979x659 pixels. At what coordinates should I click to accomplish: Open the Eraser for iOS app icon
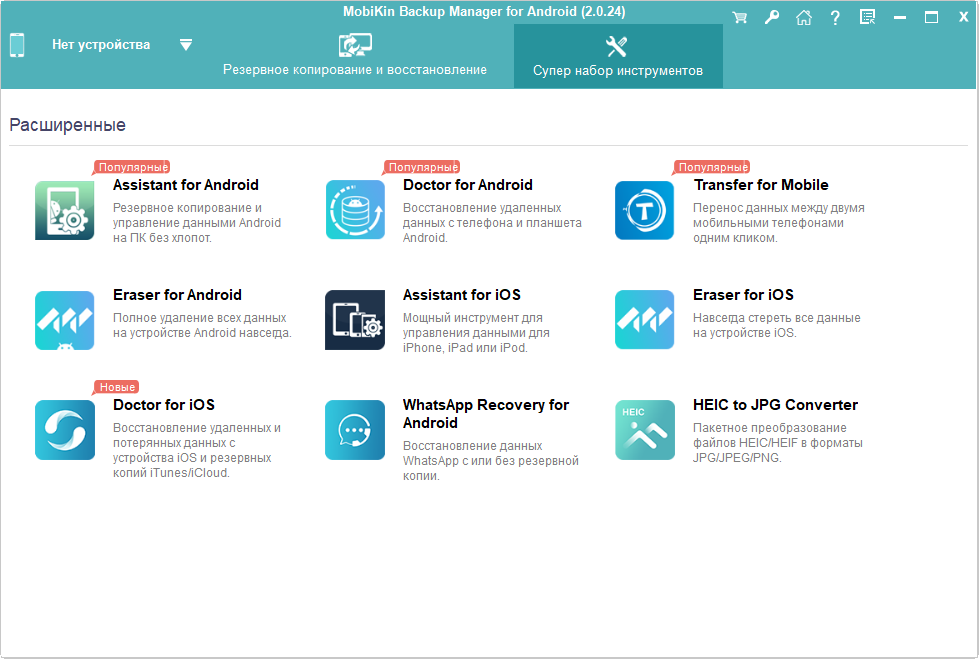644,320
